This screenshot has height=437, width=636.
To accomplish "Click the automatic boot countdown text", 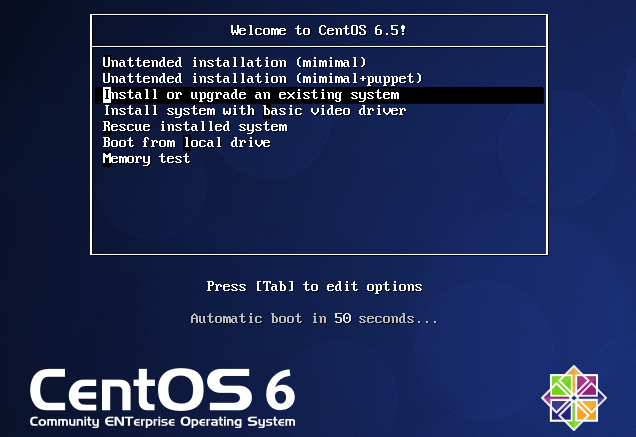I will coord(314,319).
